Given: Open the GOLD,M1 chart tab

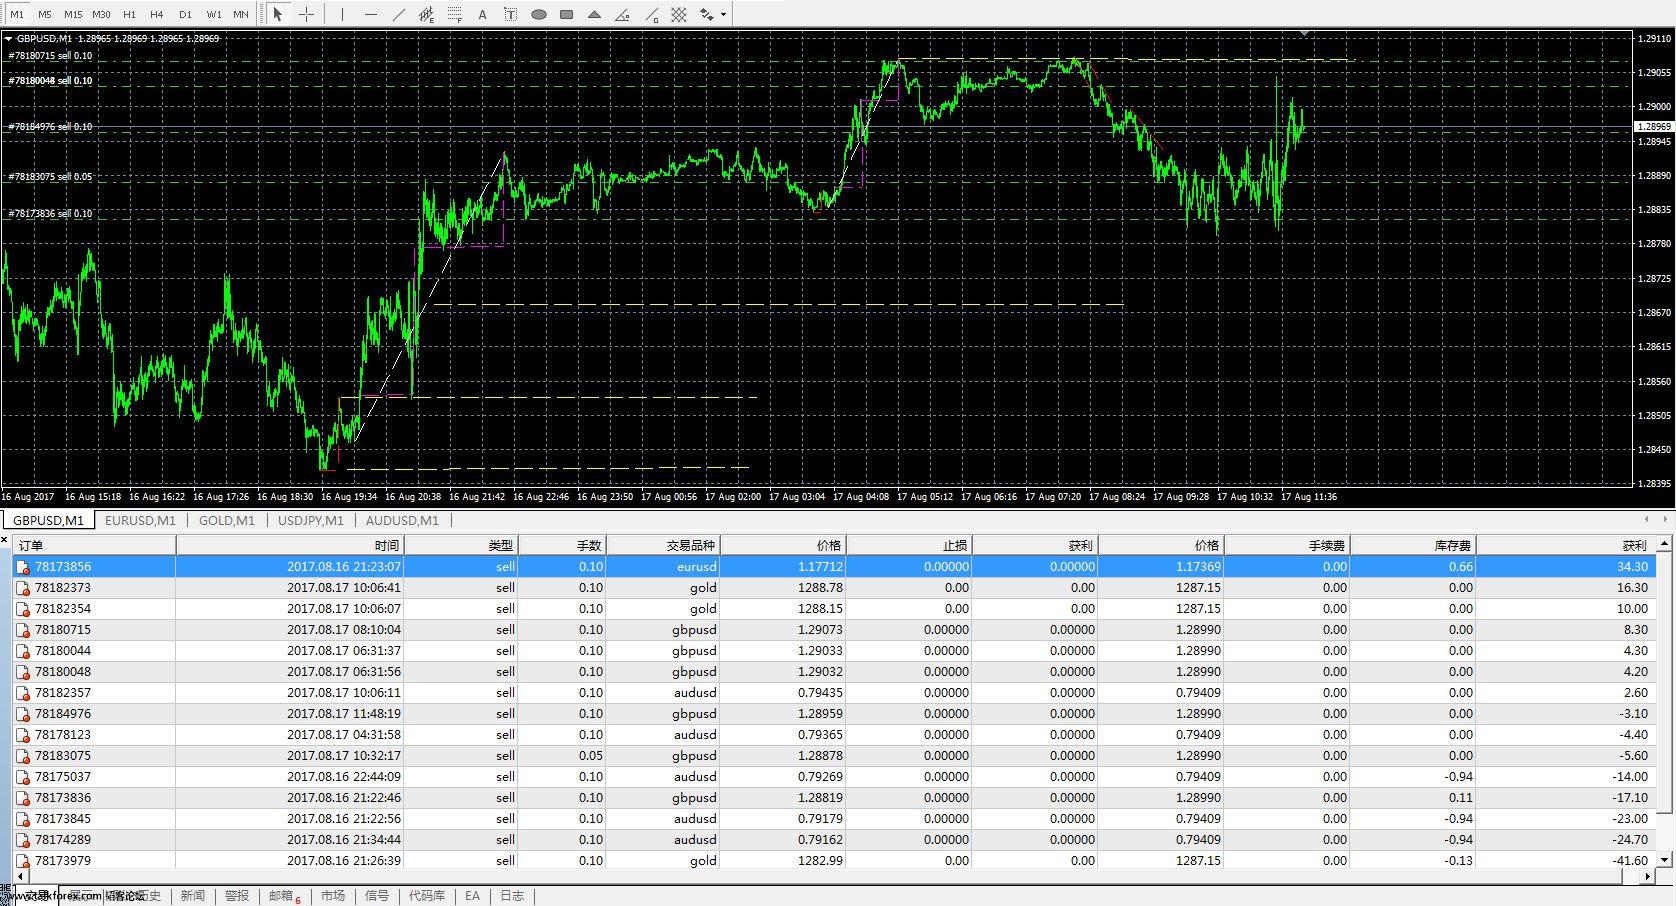Looking at the screenshot, I should tap(227, 520).
